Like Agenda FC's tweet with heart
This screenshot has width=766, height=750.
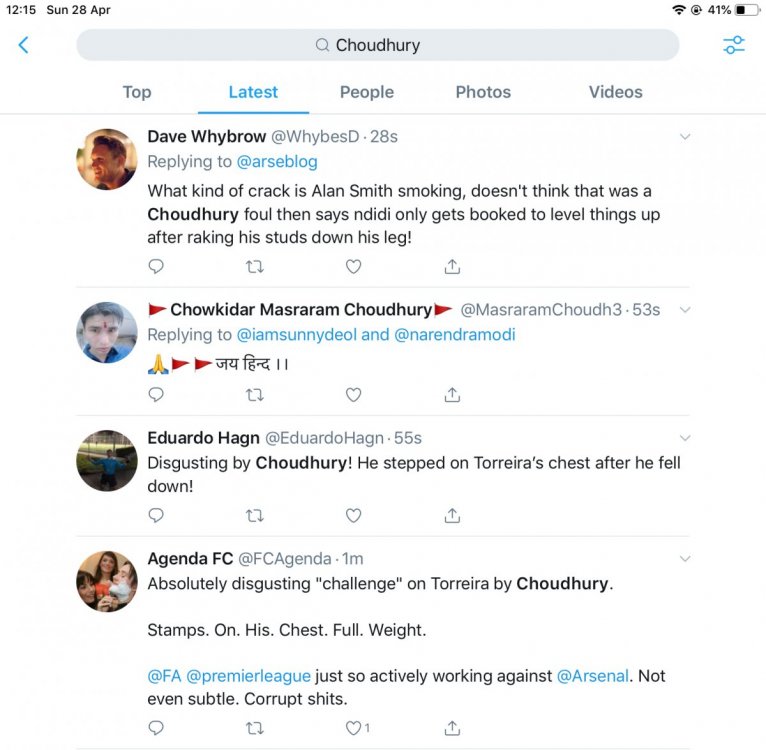coord(353,729)
